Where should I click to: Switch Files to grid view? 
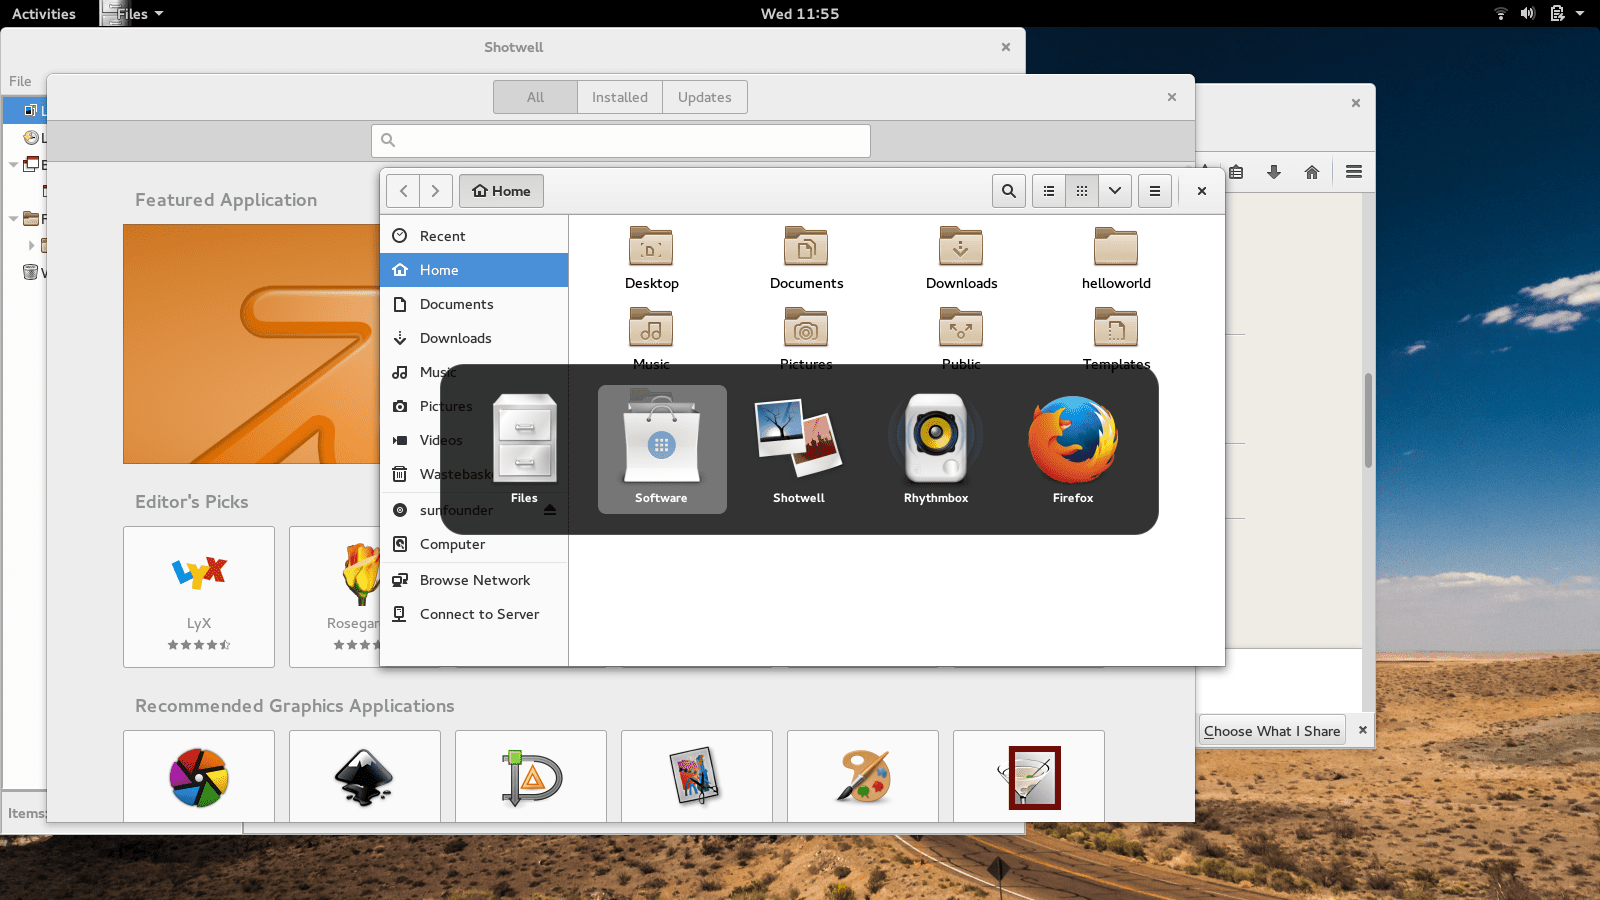(x=1082, y=191)
